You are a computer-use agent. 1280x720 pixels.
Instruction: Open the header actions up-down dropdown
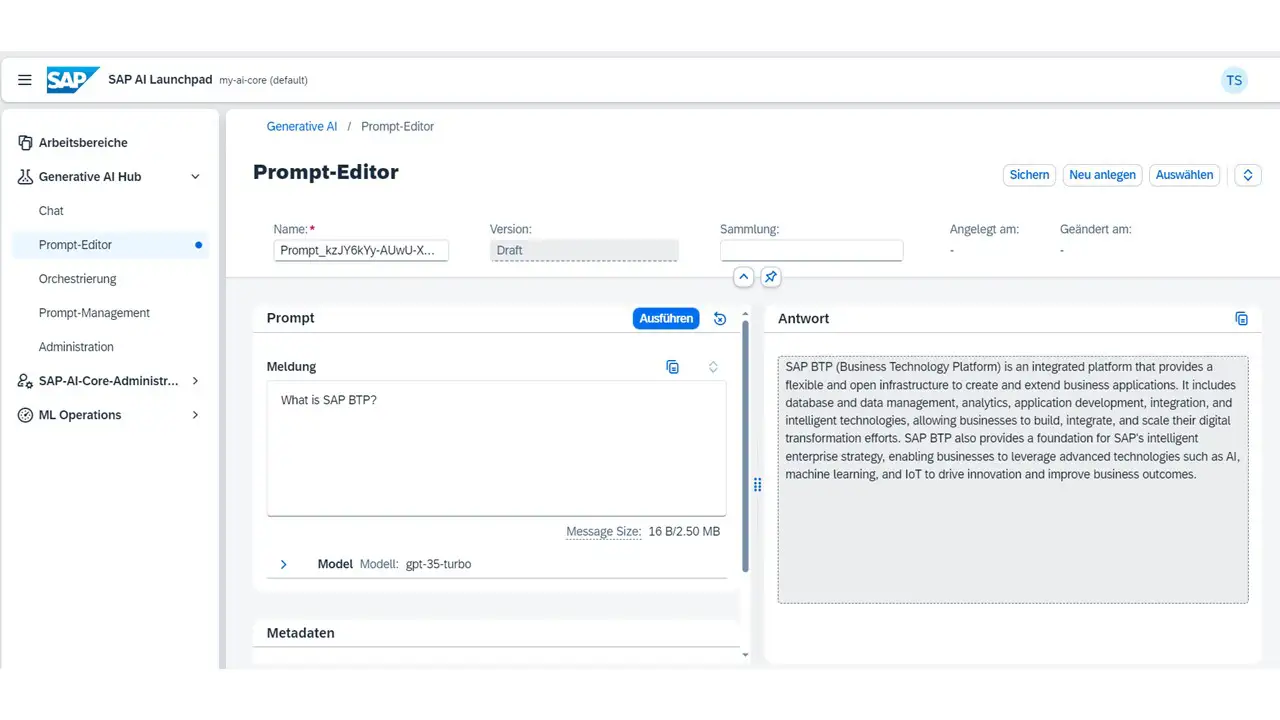click(1247, 175)
